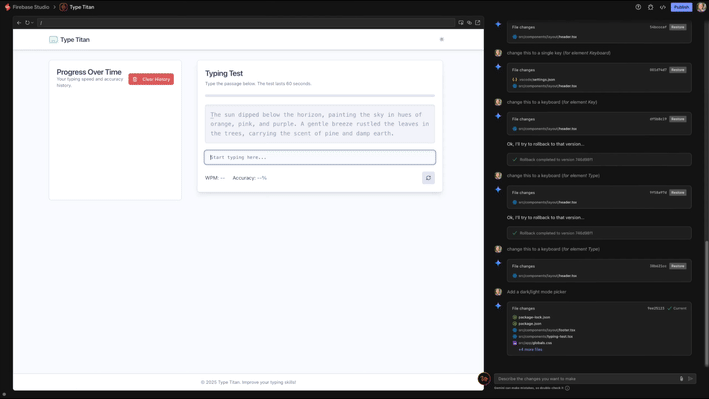Image resolution: width=709 pixels, height=399 pixels.
Task: Click the Clear History button
Action: pyautogui.click(x=151, y=79)
